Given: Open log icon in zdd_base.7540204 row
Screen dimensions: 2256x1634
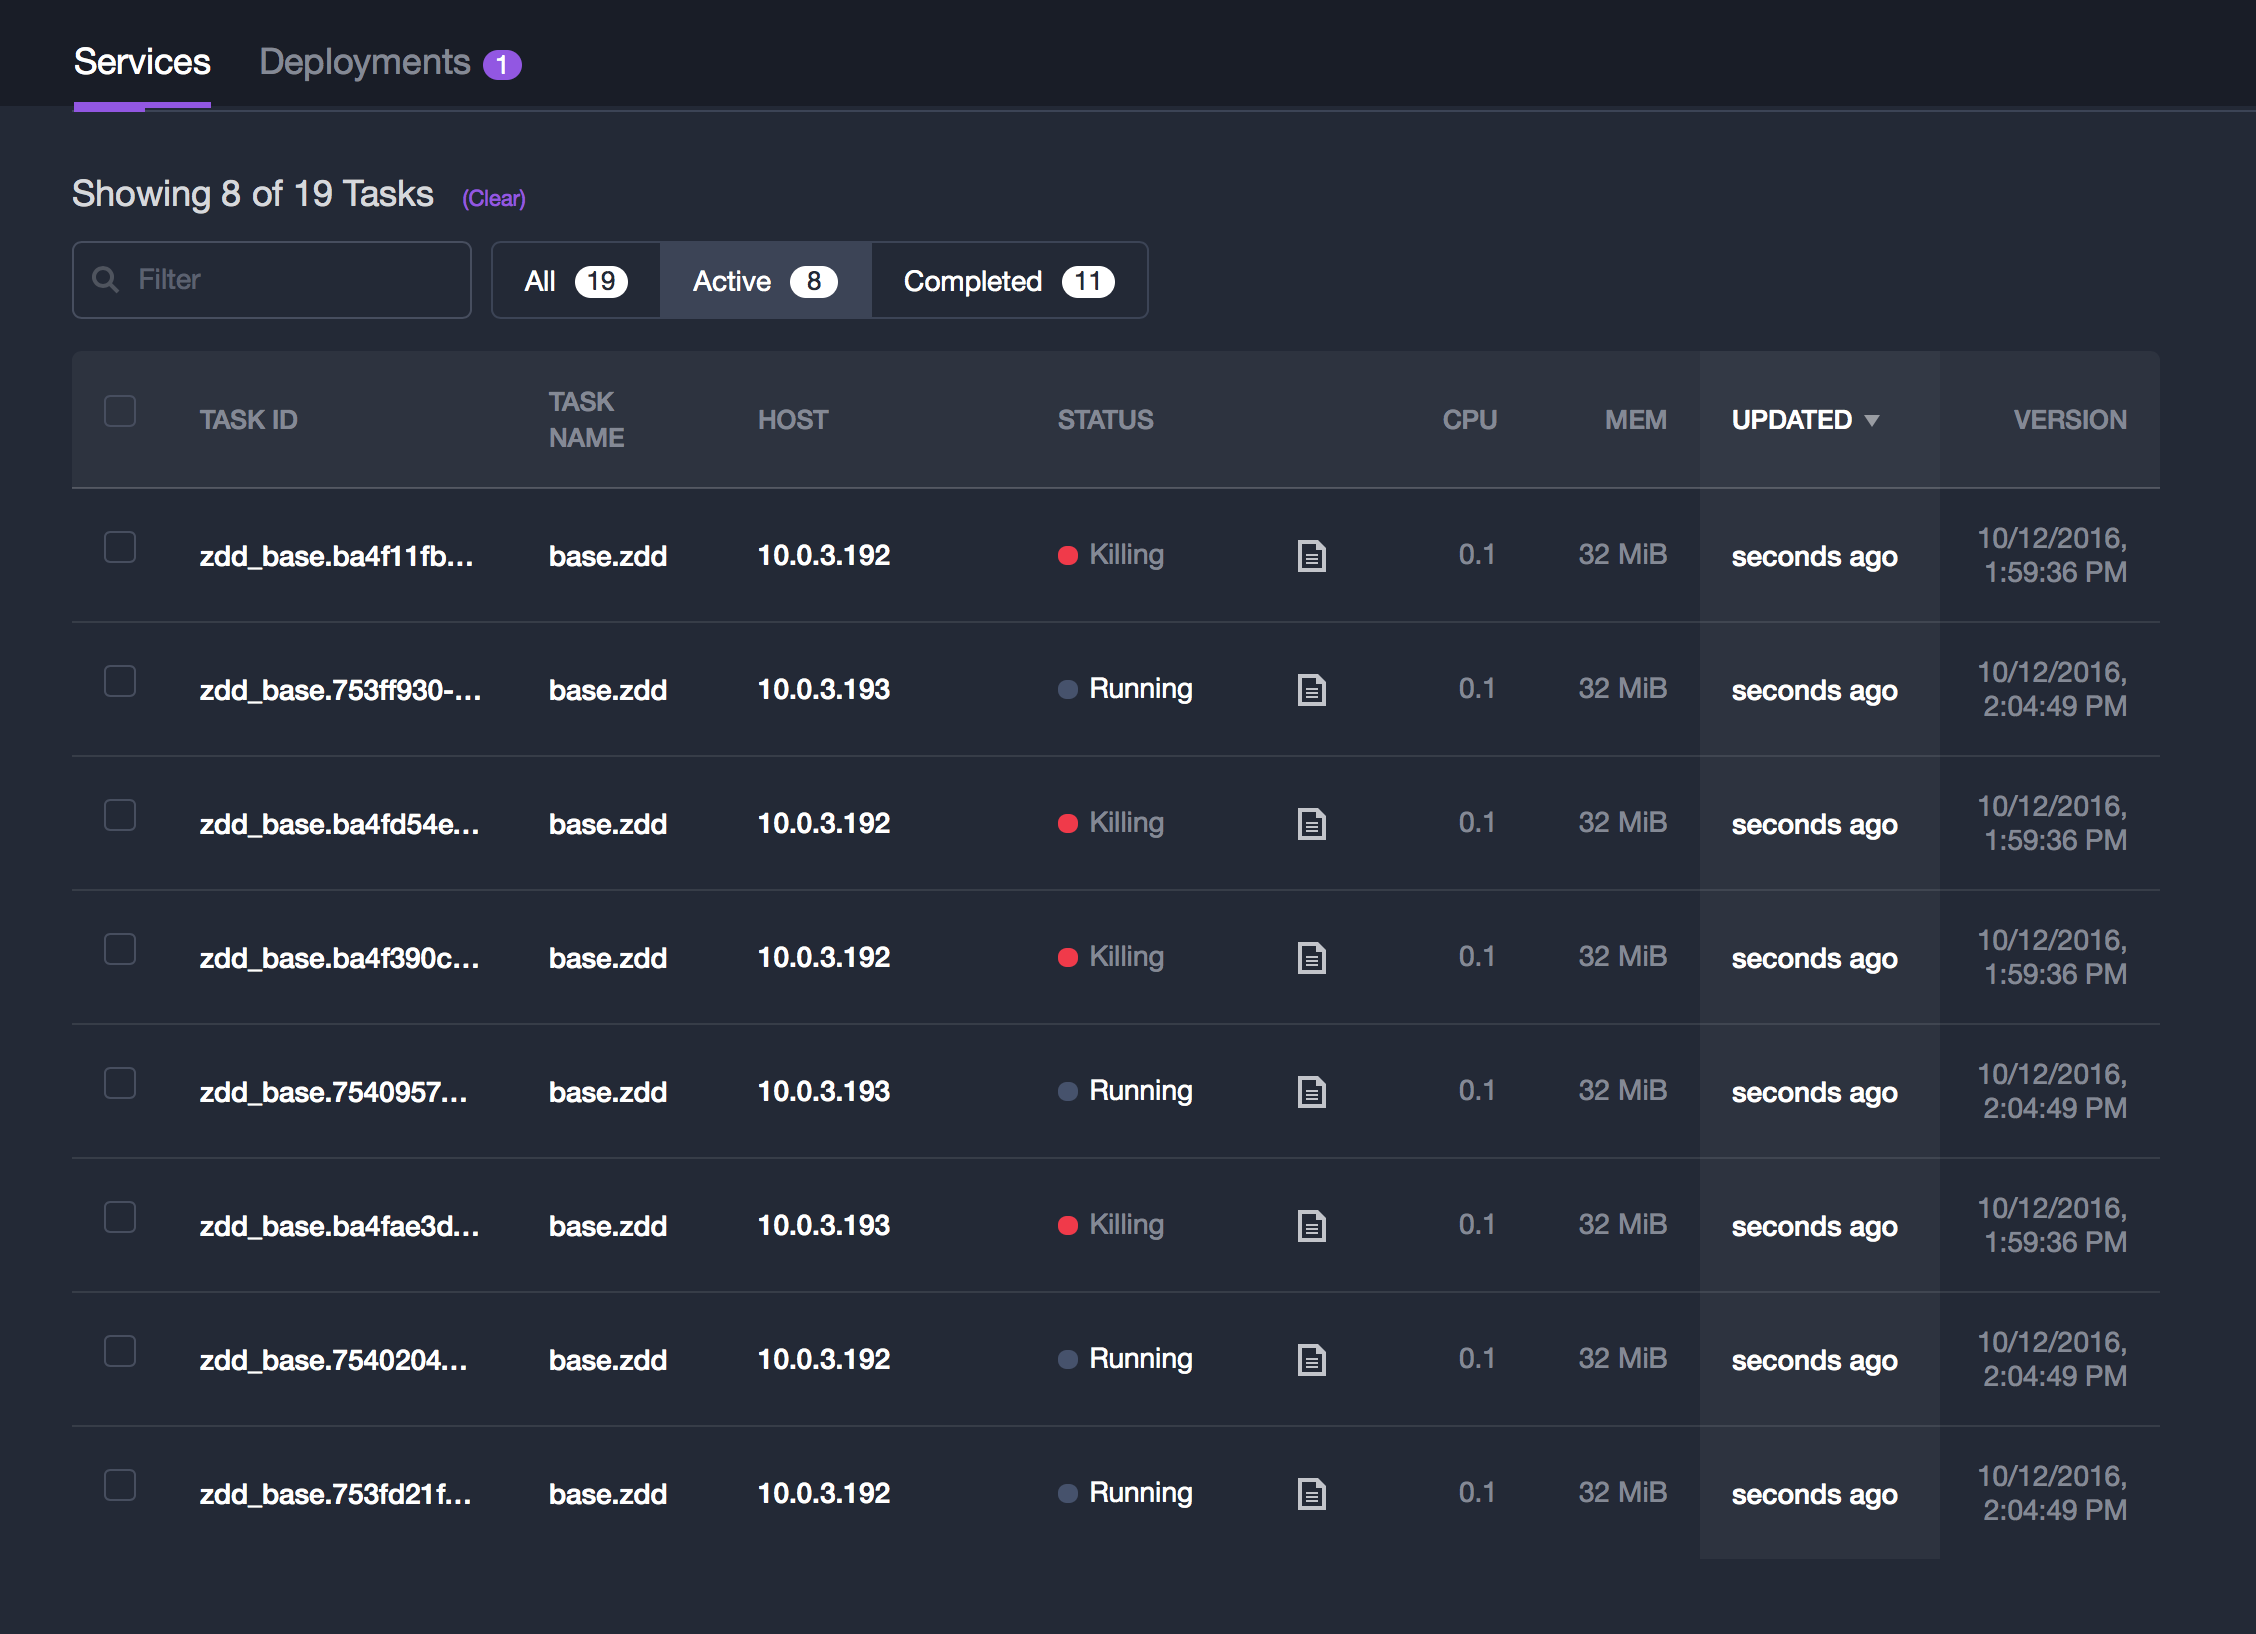Looking at the screenshot, I should 1311,1359.
